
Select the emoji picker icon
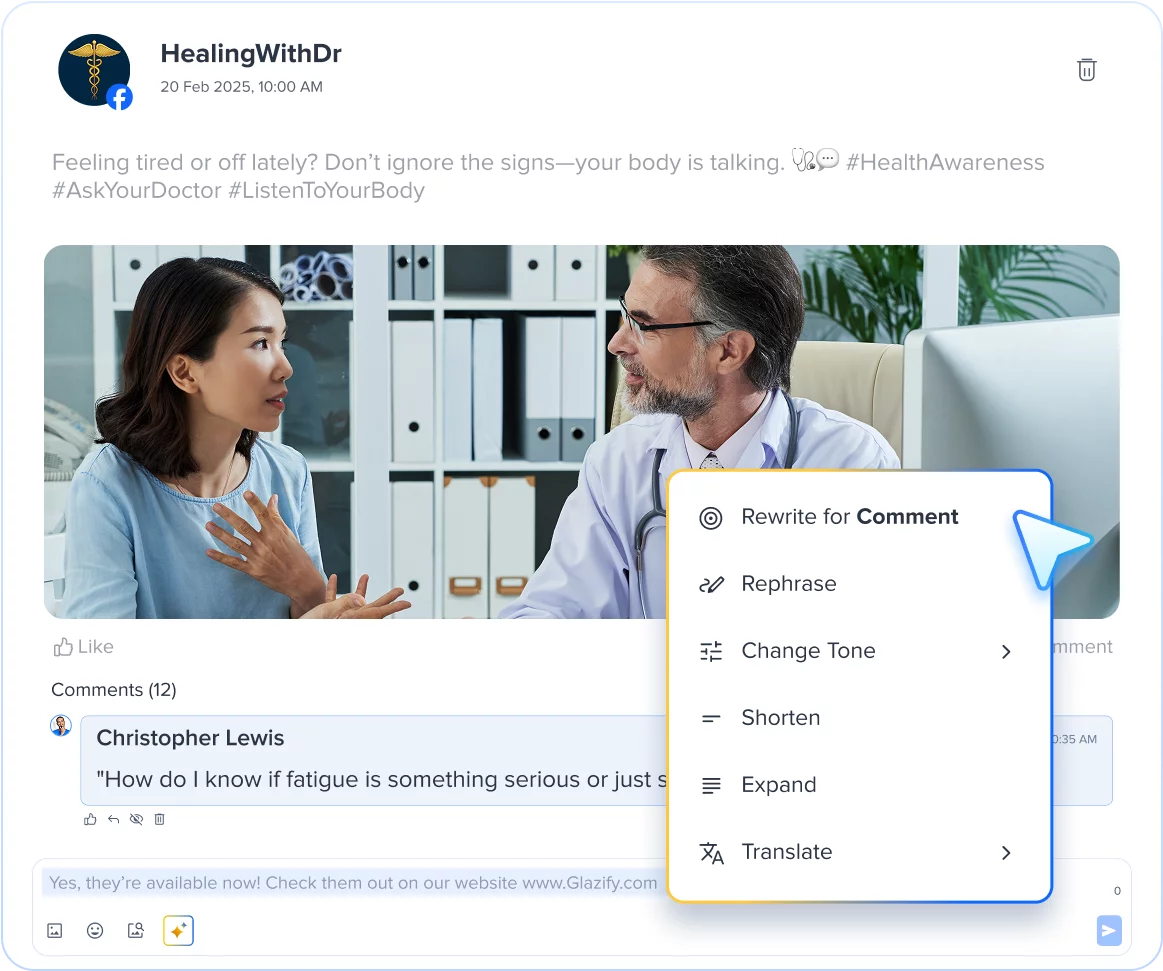point(95,930)
